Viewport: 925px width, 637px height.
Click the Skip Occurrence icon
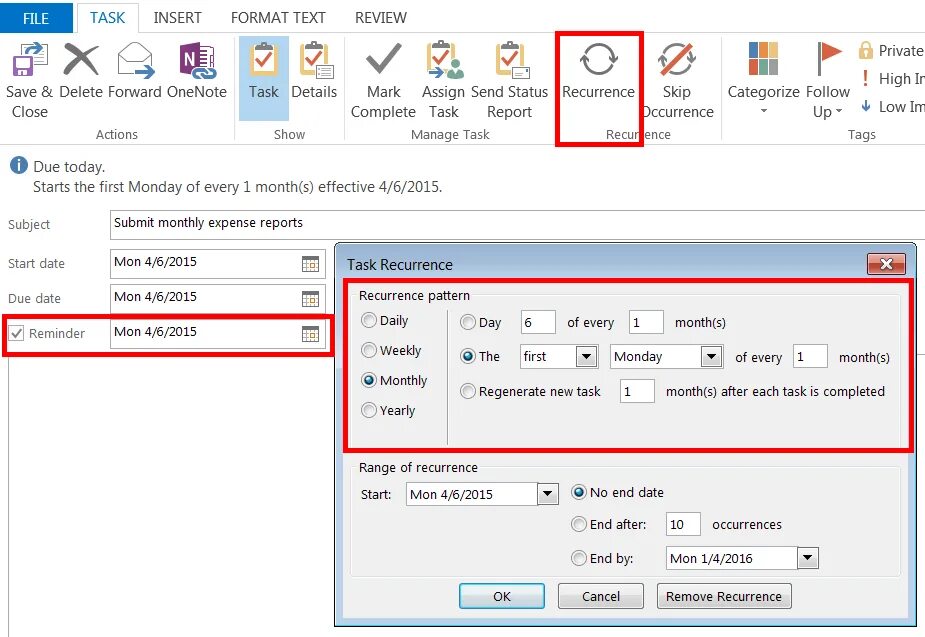click(x=677, y=60)
